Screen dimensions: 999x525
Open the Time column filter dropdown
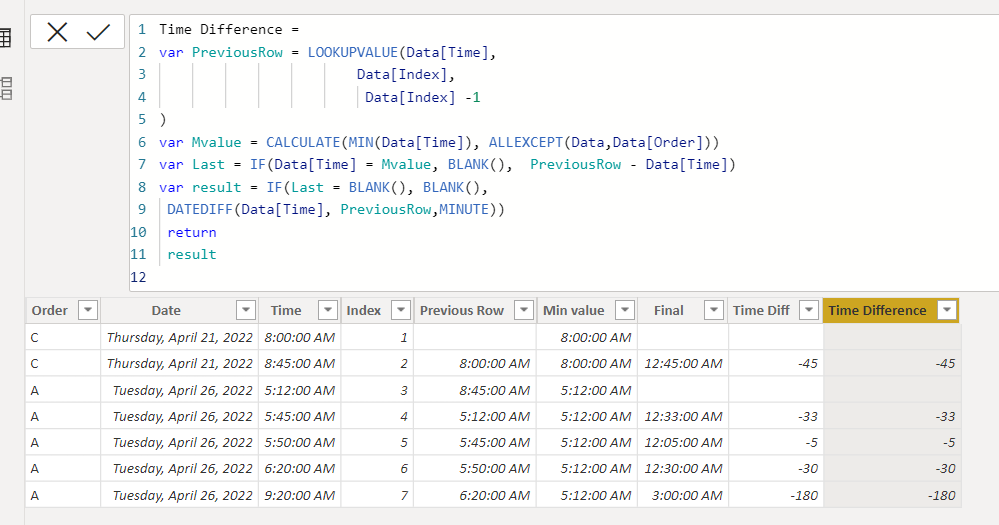[327, 310]
